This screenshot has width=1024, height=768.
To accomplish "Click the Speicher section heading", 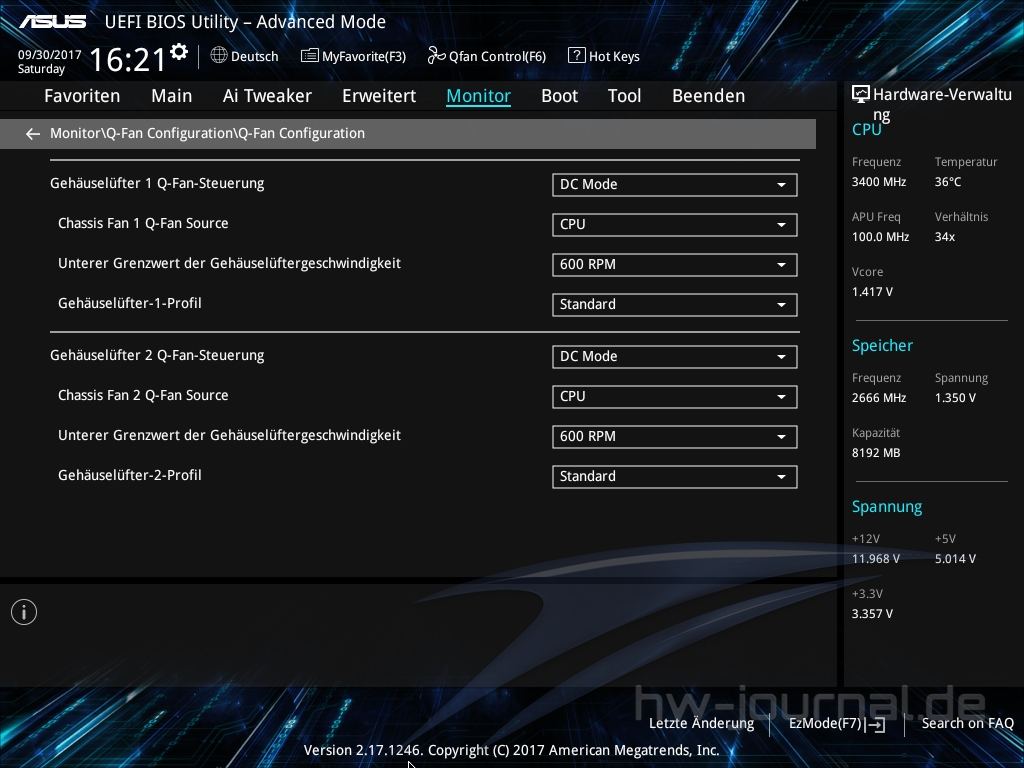I will point(882,345).
